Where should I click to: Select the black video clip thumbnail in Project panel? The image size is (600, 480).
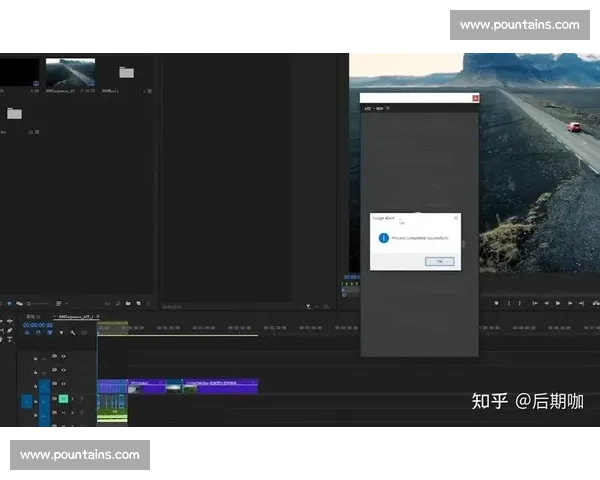click(18, 71)
